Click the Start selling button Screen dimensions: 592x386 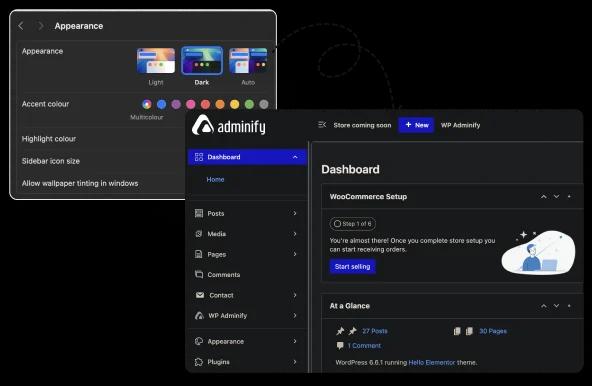pyautogui.click(x=352, y=267)
